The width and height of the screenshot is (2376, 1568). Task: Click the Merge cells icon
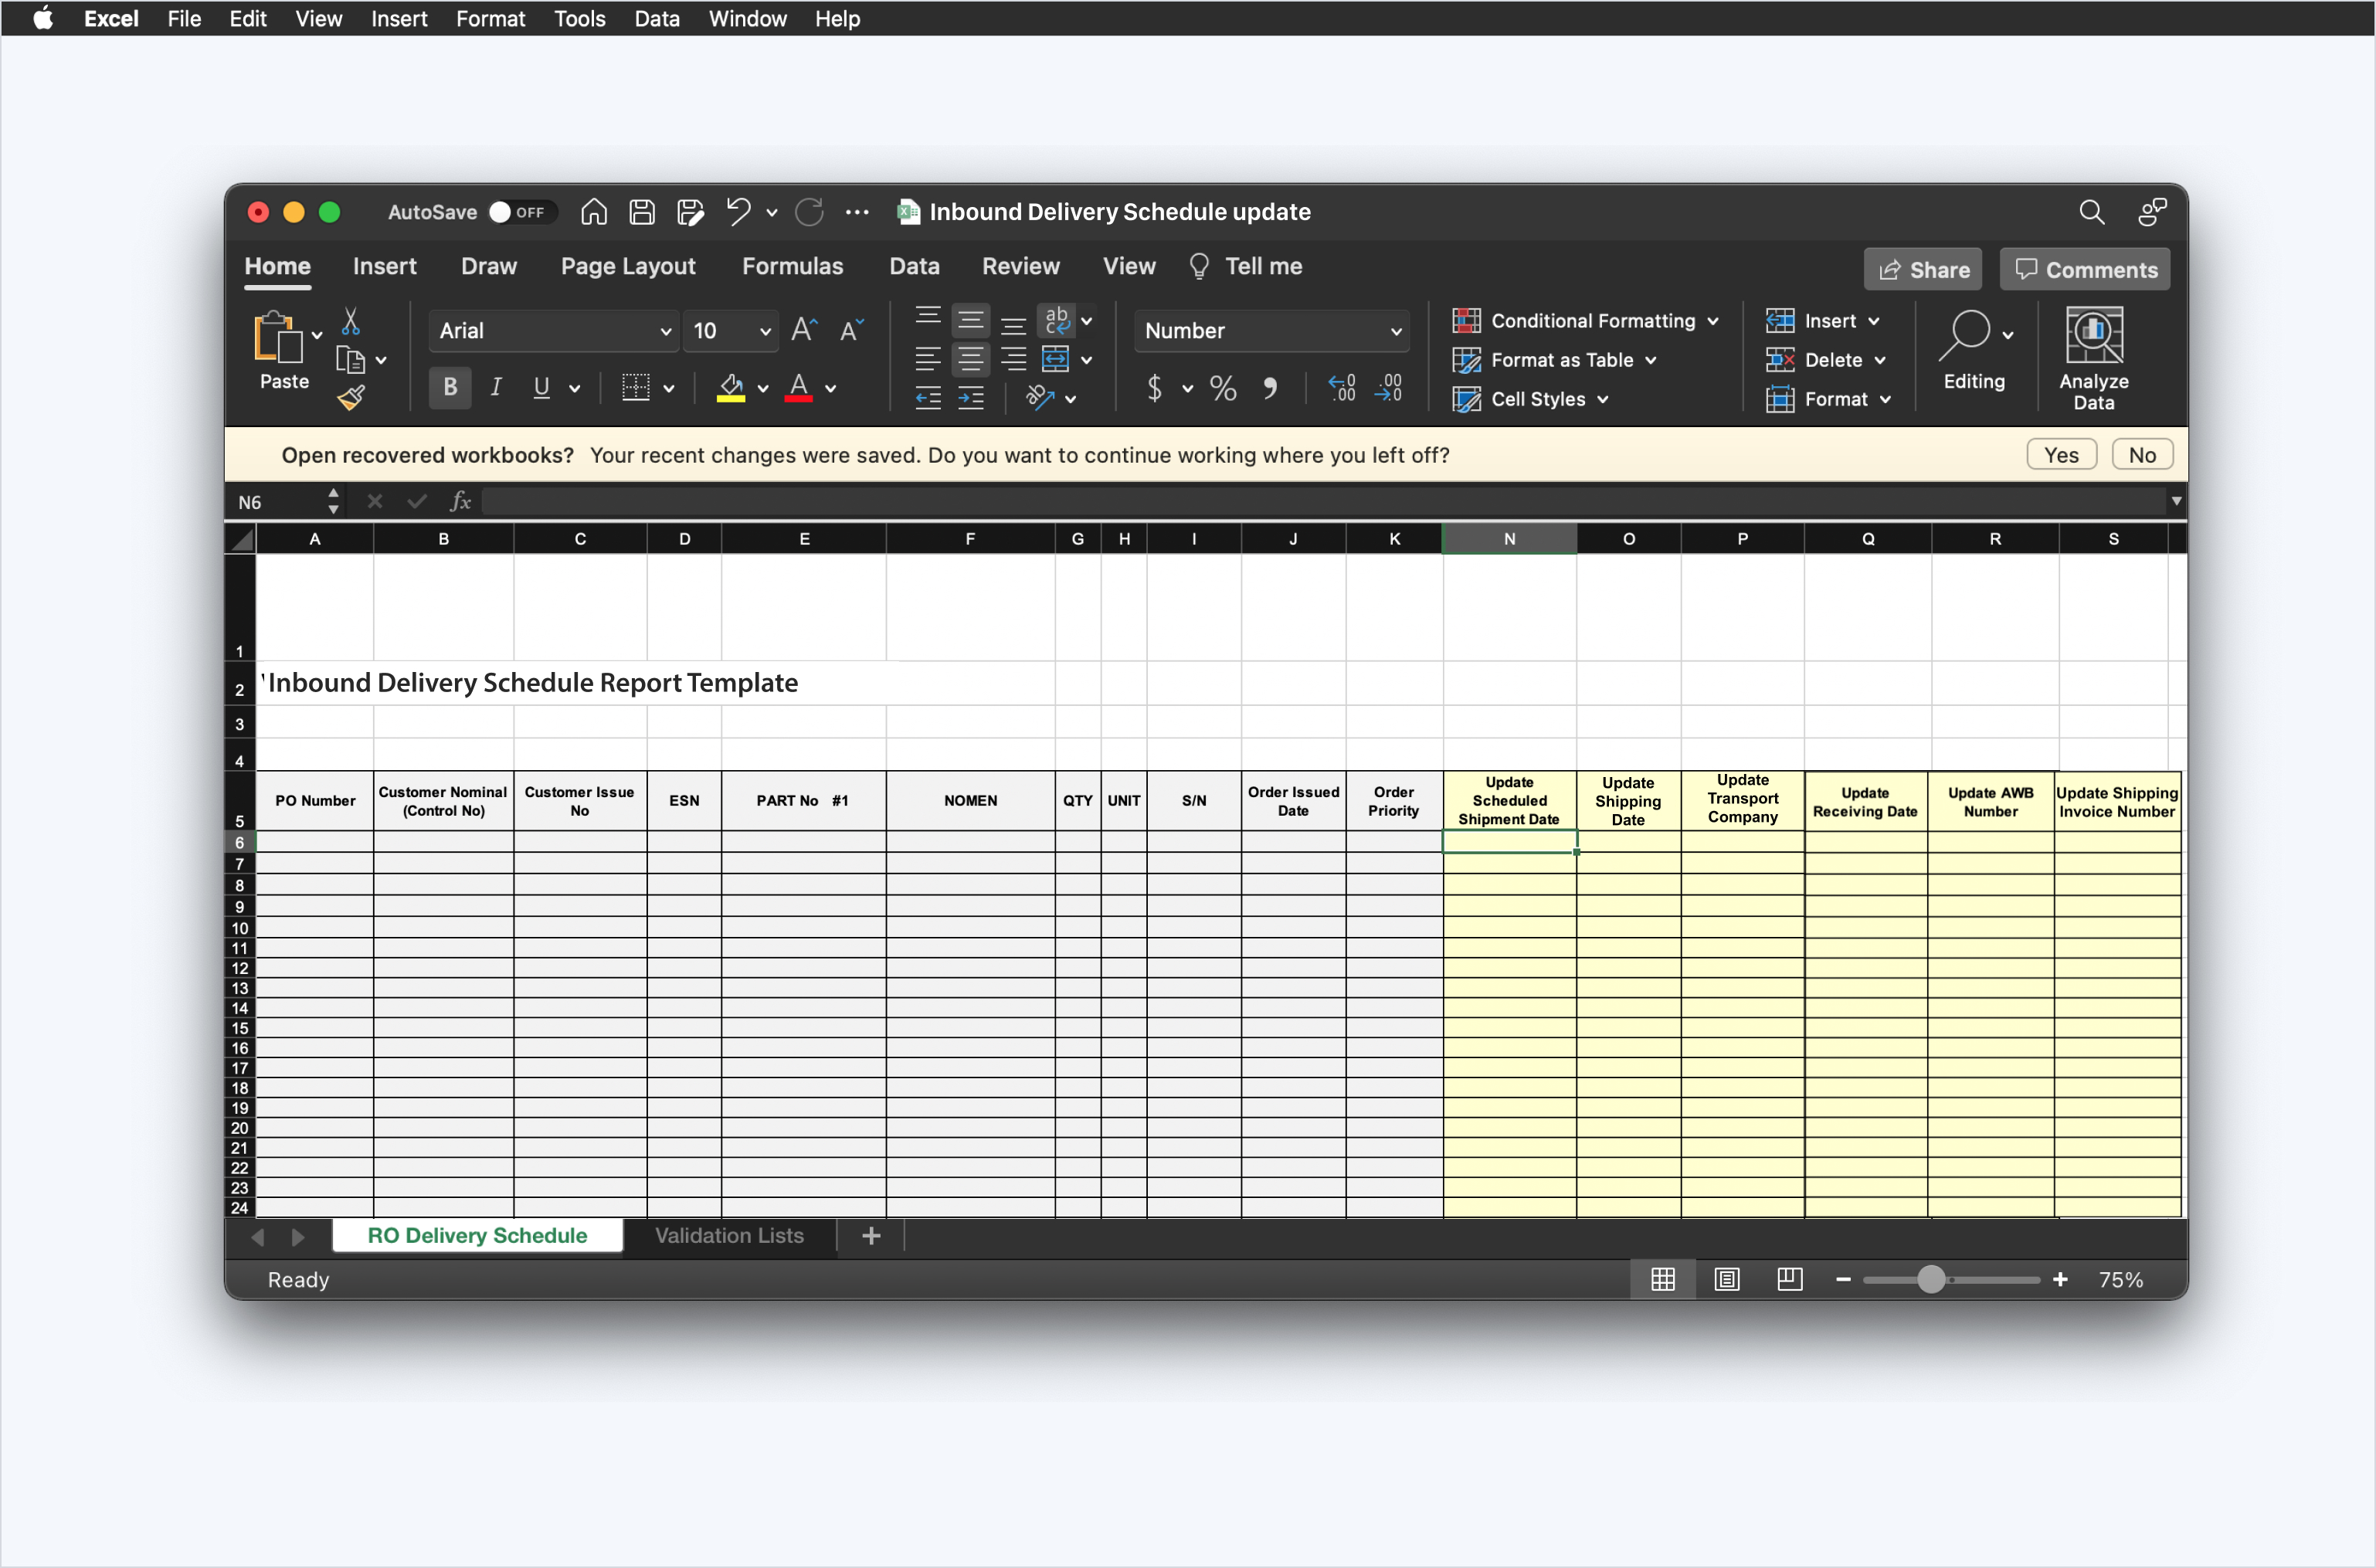click(x=1056, y=359)
